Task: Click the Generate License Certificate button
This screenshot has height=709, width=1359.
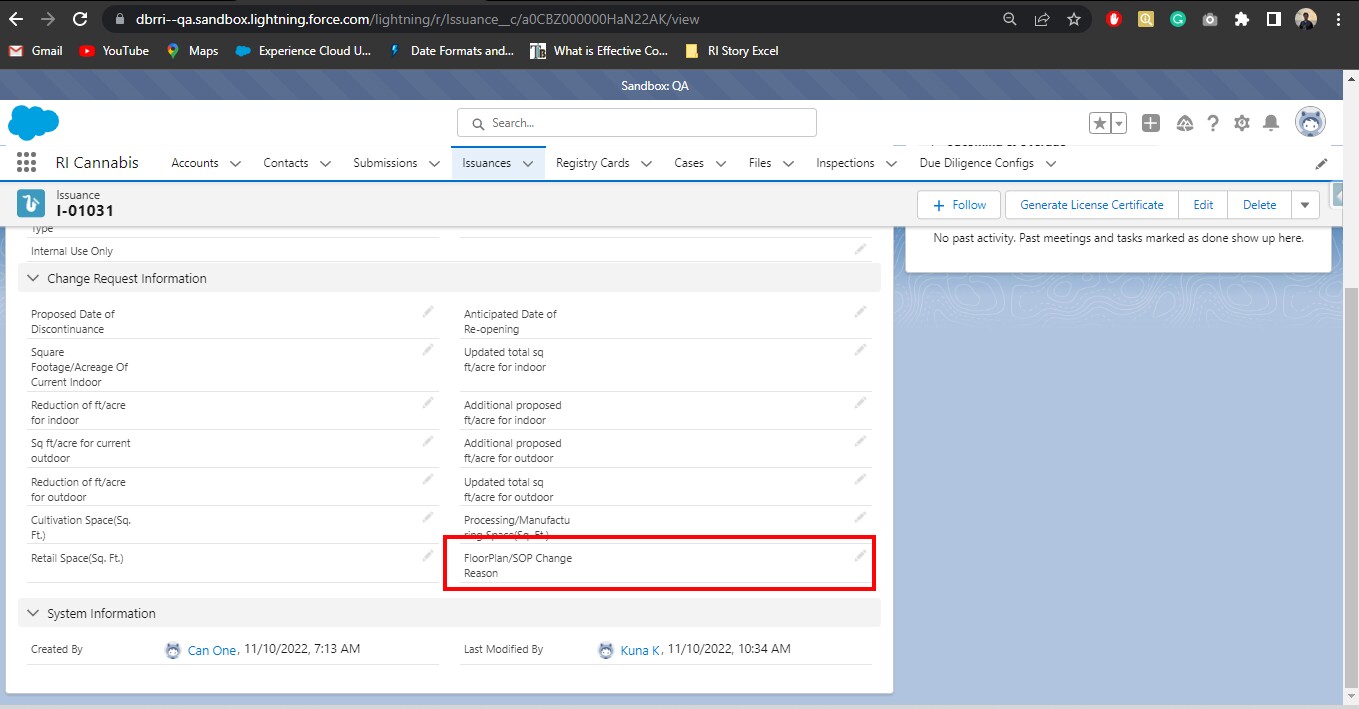Action: click(1091, 204)
